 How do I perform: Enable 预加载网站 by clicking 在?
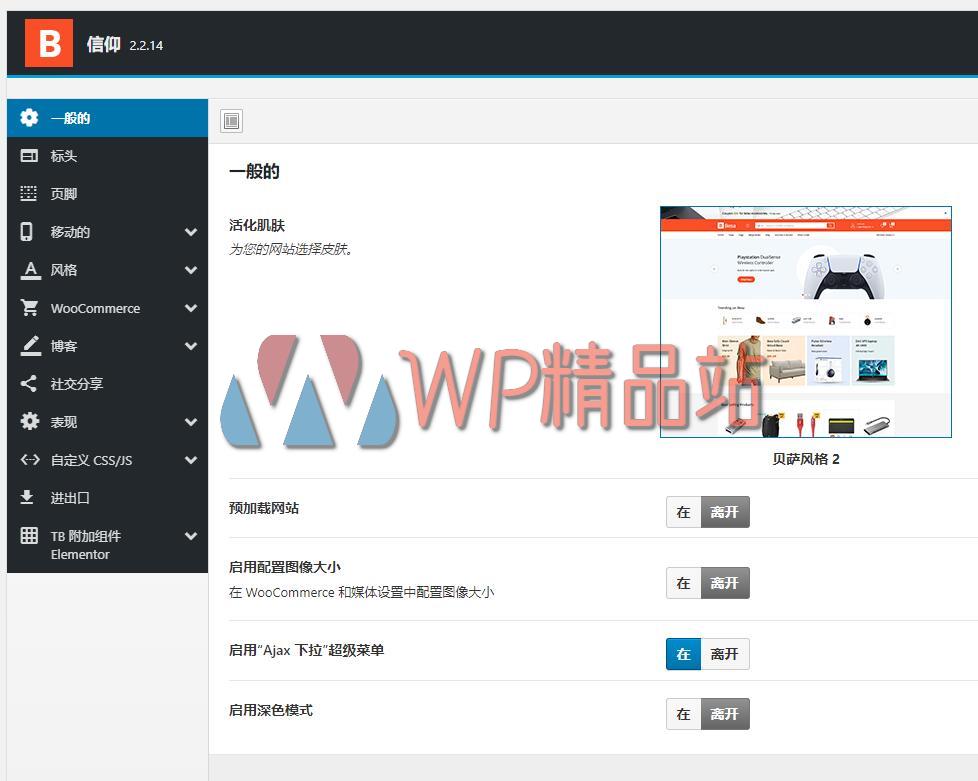tap(683, 511)
